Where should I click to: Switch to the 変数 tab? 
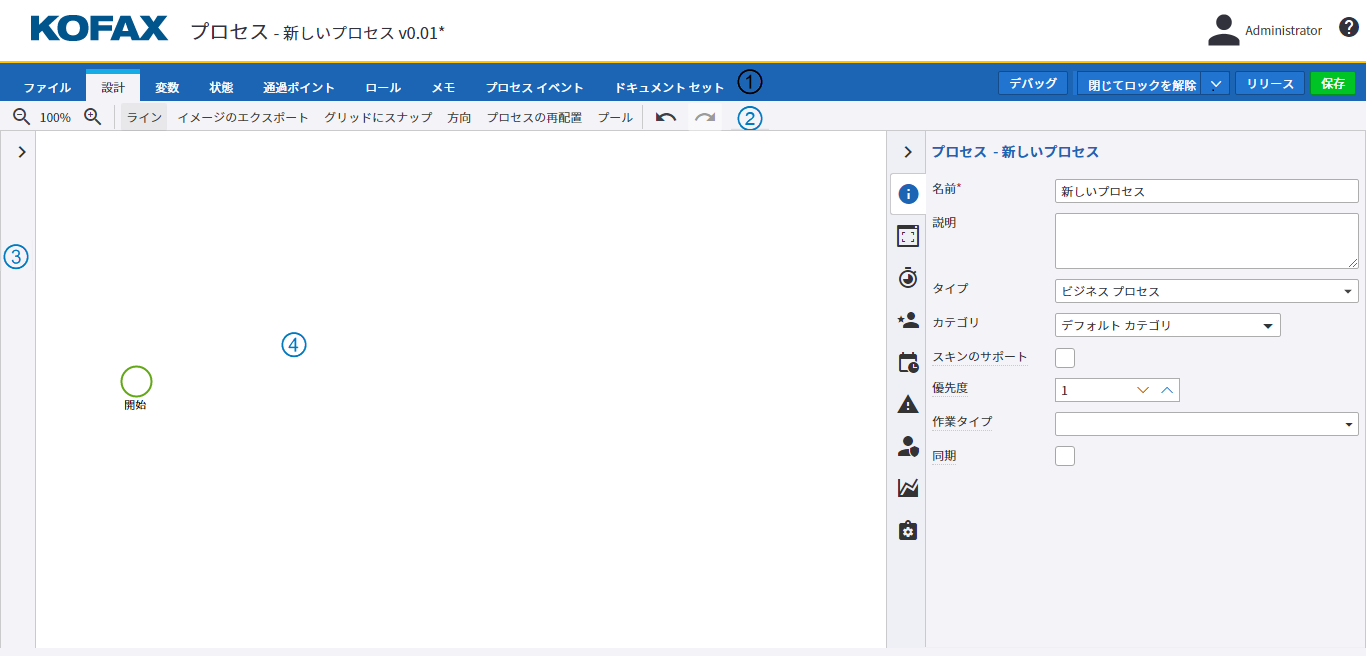point(167,87)
